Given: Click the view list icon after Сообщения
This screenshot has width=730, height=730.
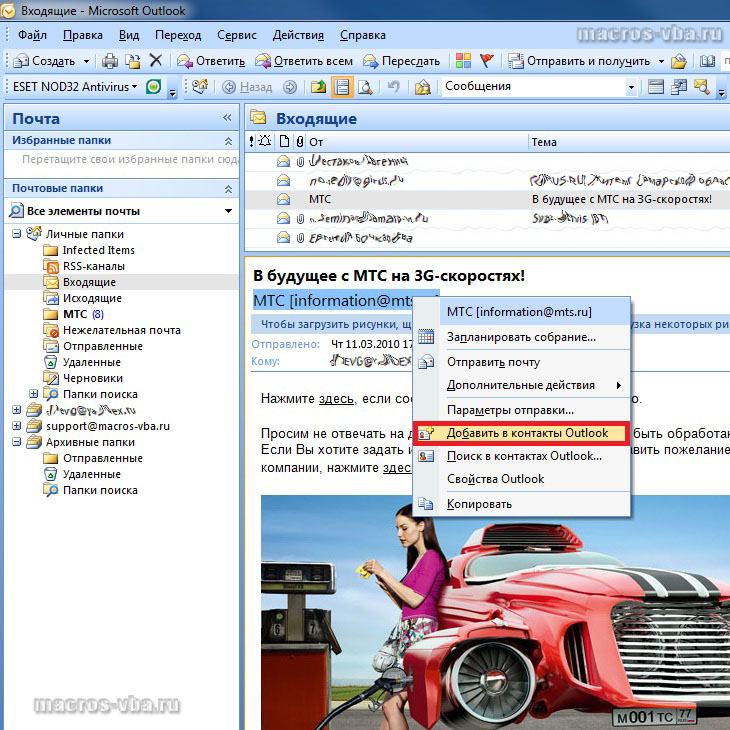Looking at the screenshot, I should click(656, 87).
